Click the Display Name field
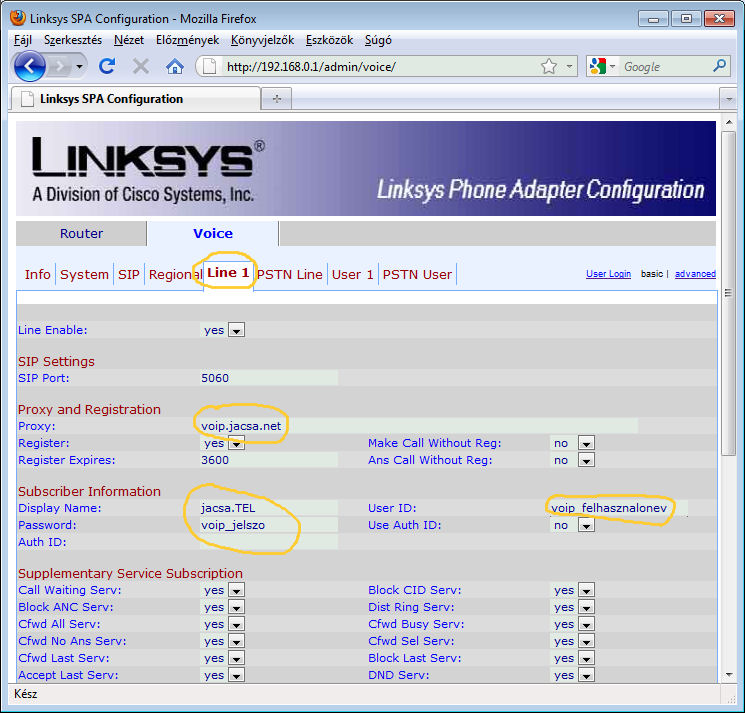745x713 pixels. [269, 508]
